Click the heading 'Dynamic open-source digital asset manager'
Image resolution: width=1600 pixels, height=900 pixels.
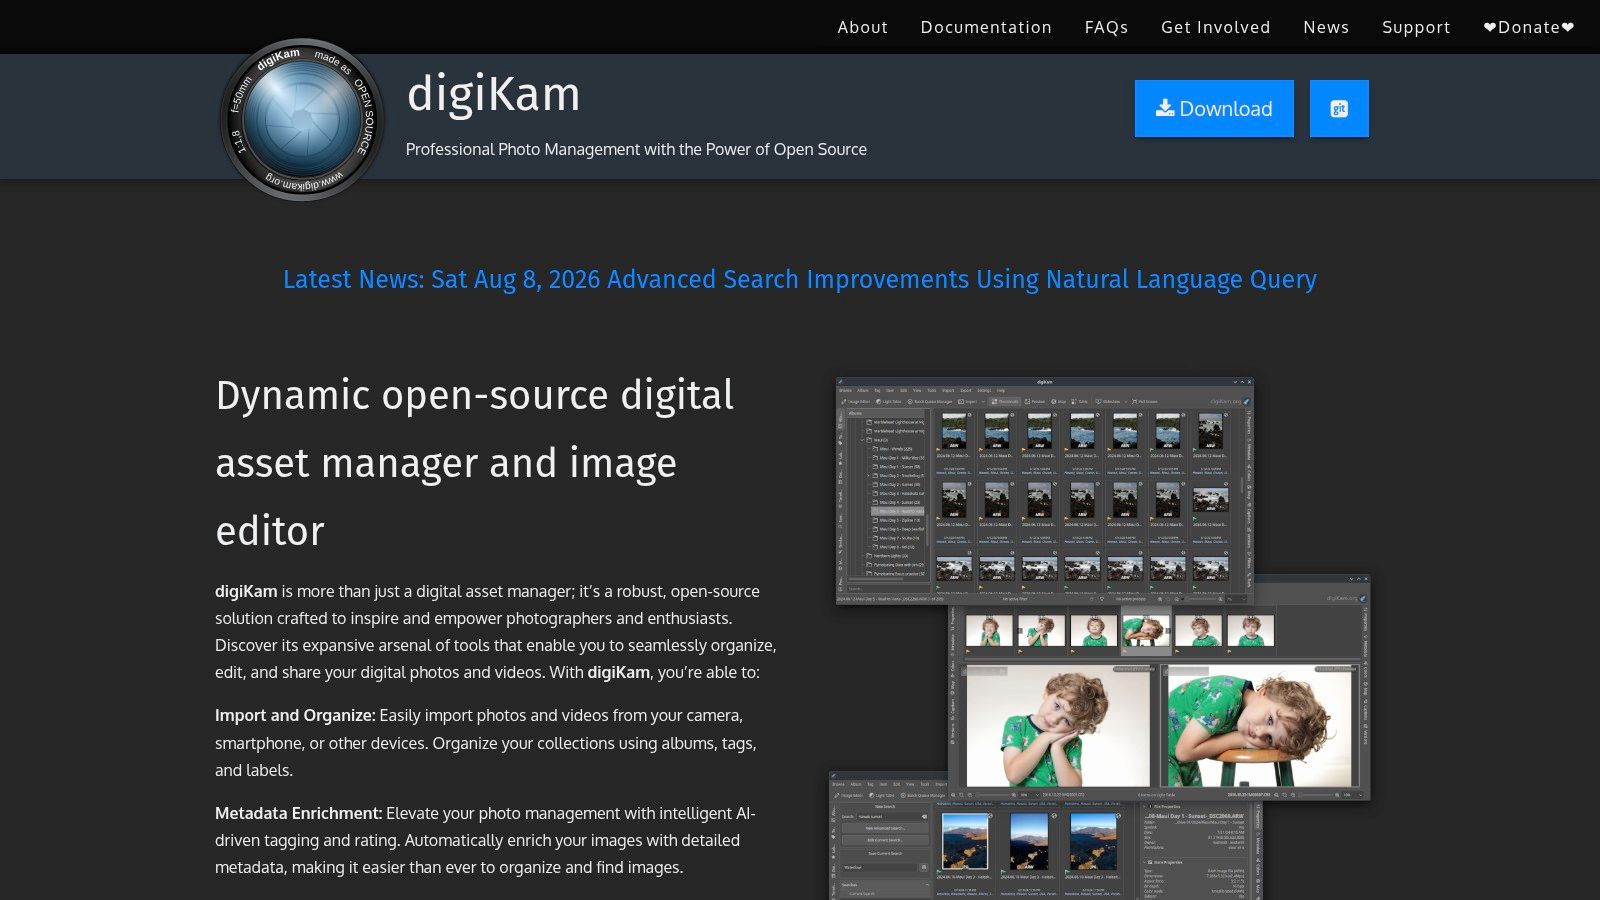tap(475, 463)
